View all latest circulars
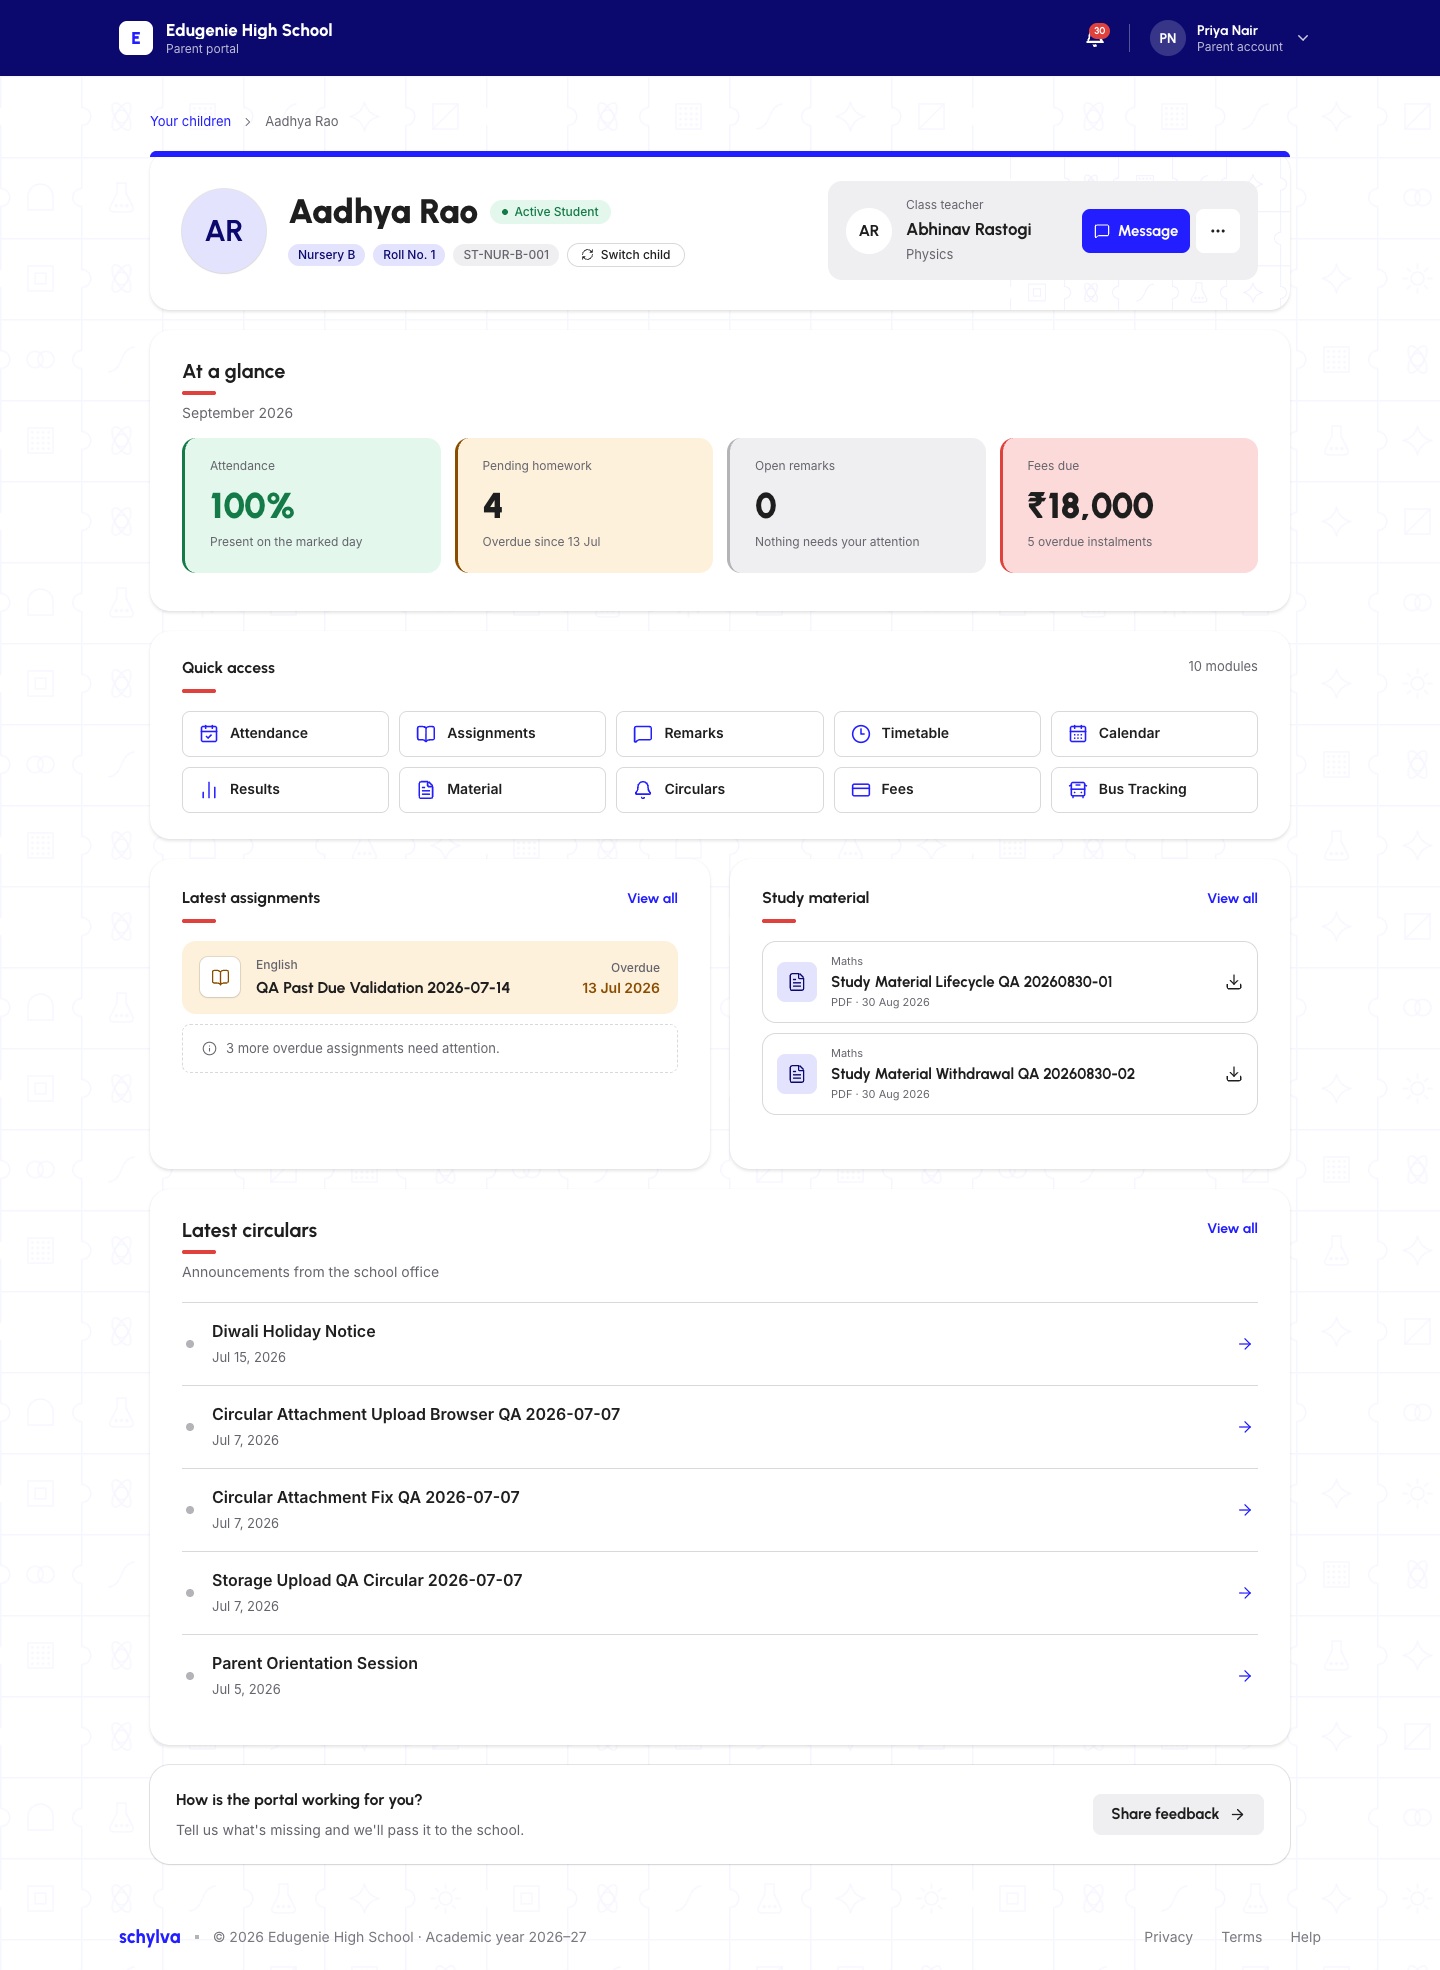Image resolution: width=1440 pixels, height=1970 pixels. tap(1232, 1229)
